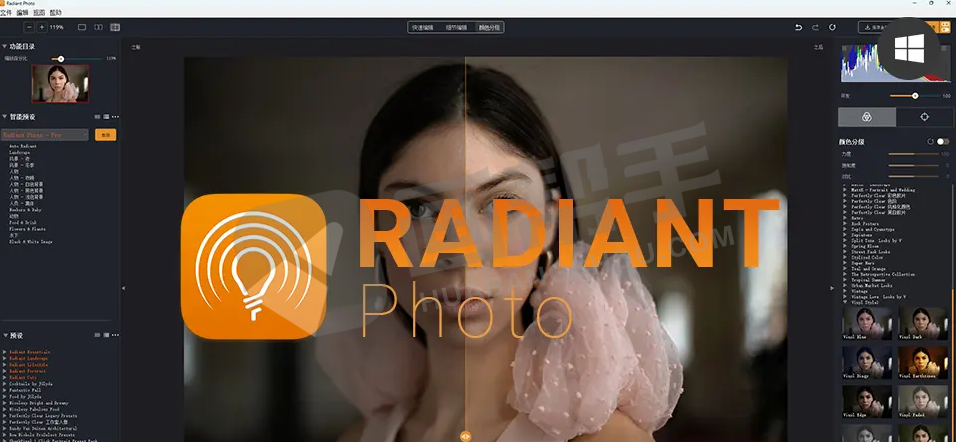
Task: Click the zoom out minus button
Action: [x=30, y=27]
